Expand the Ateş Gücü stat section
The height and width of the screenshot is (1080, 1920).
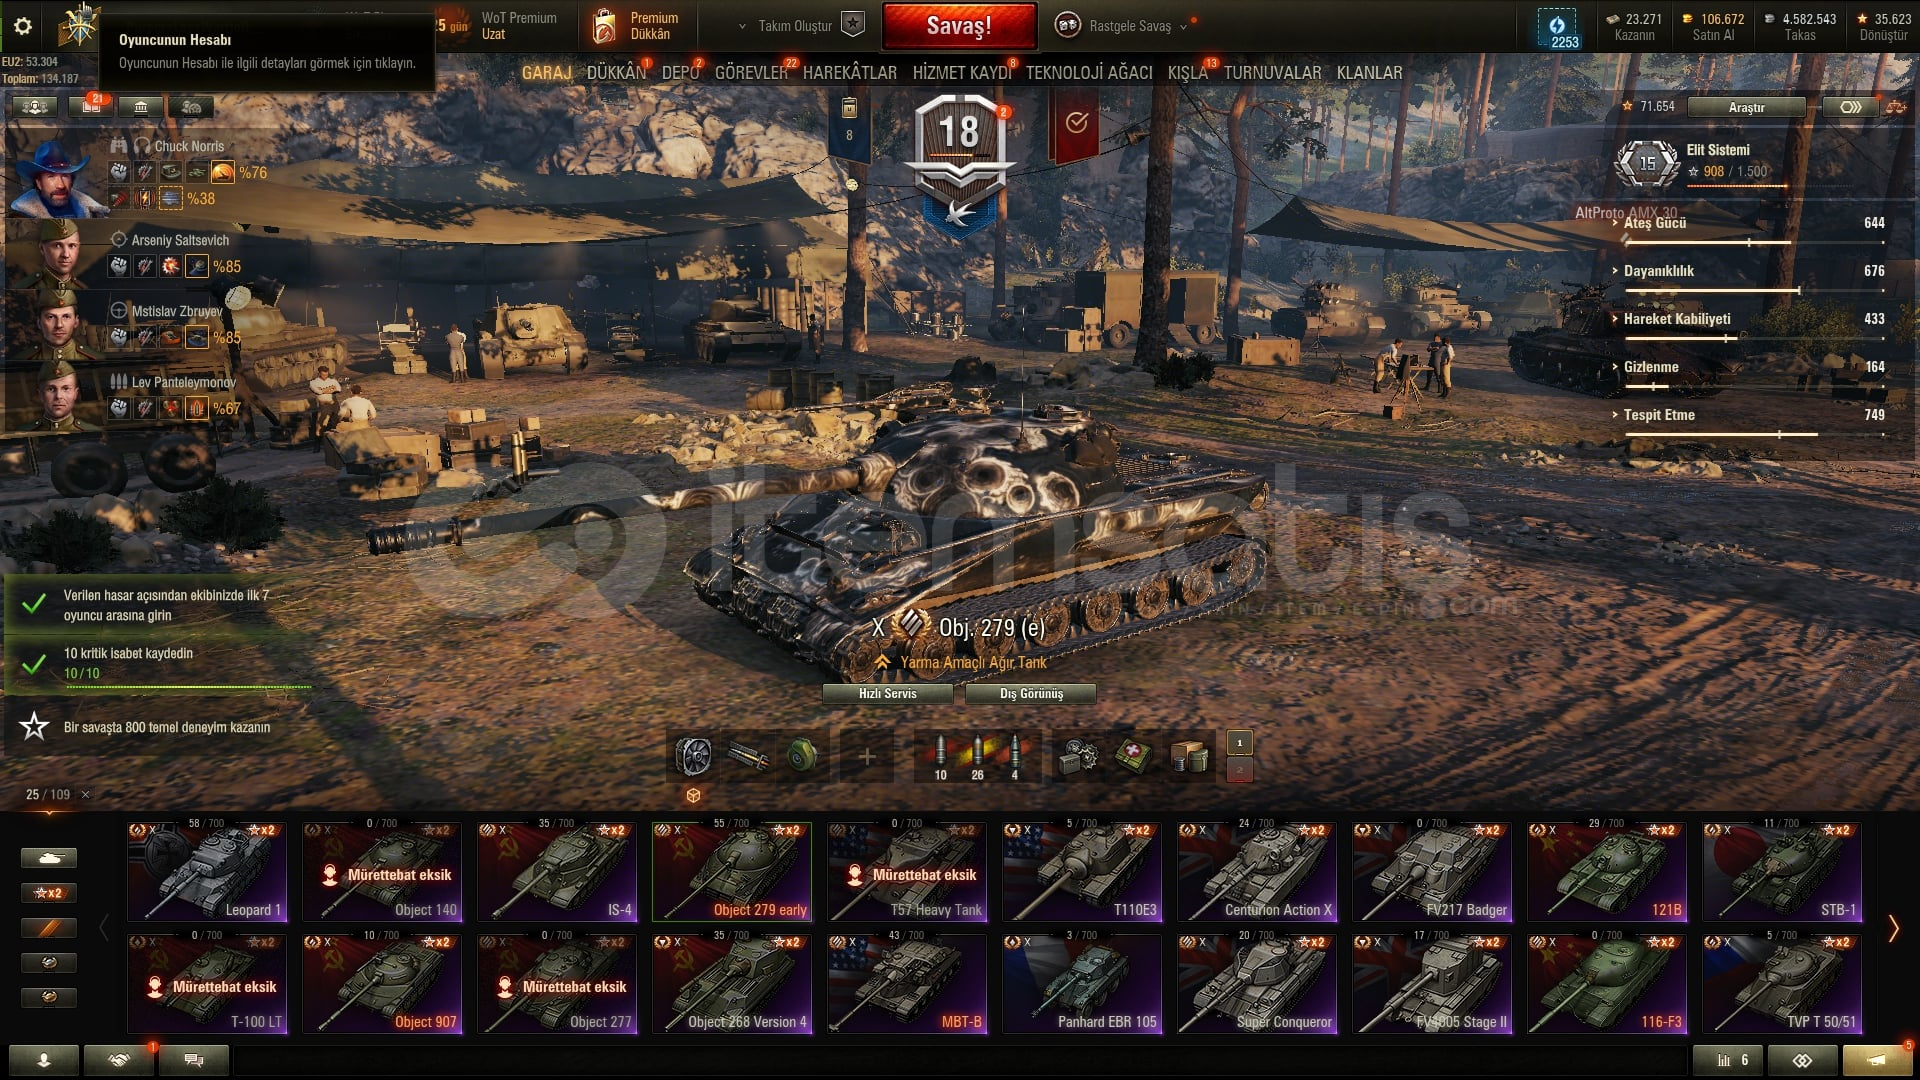coord(1654,223)
